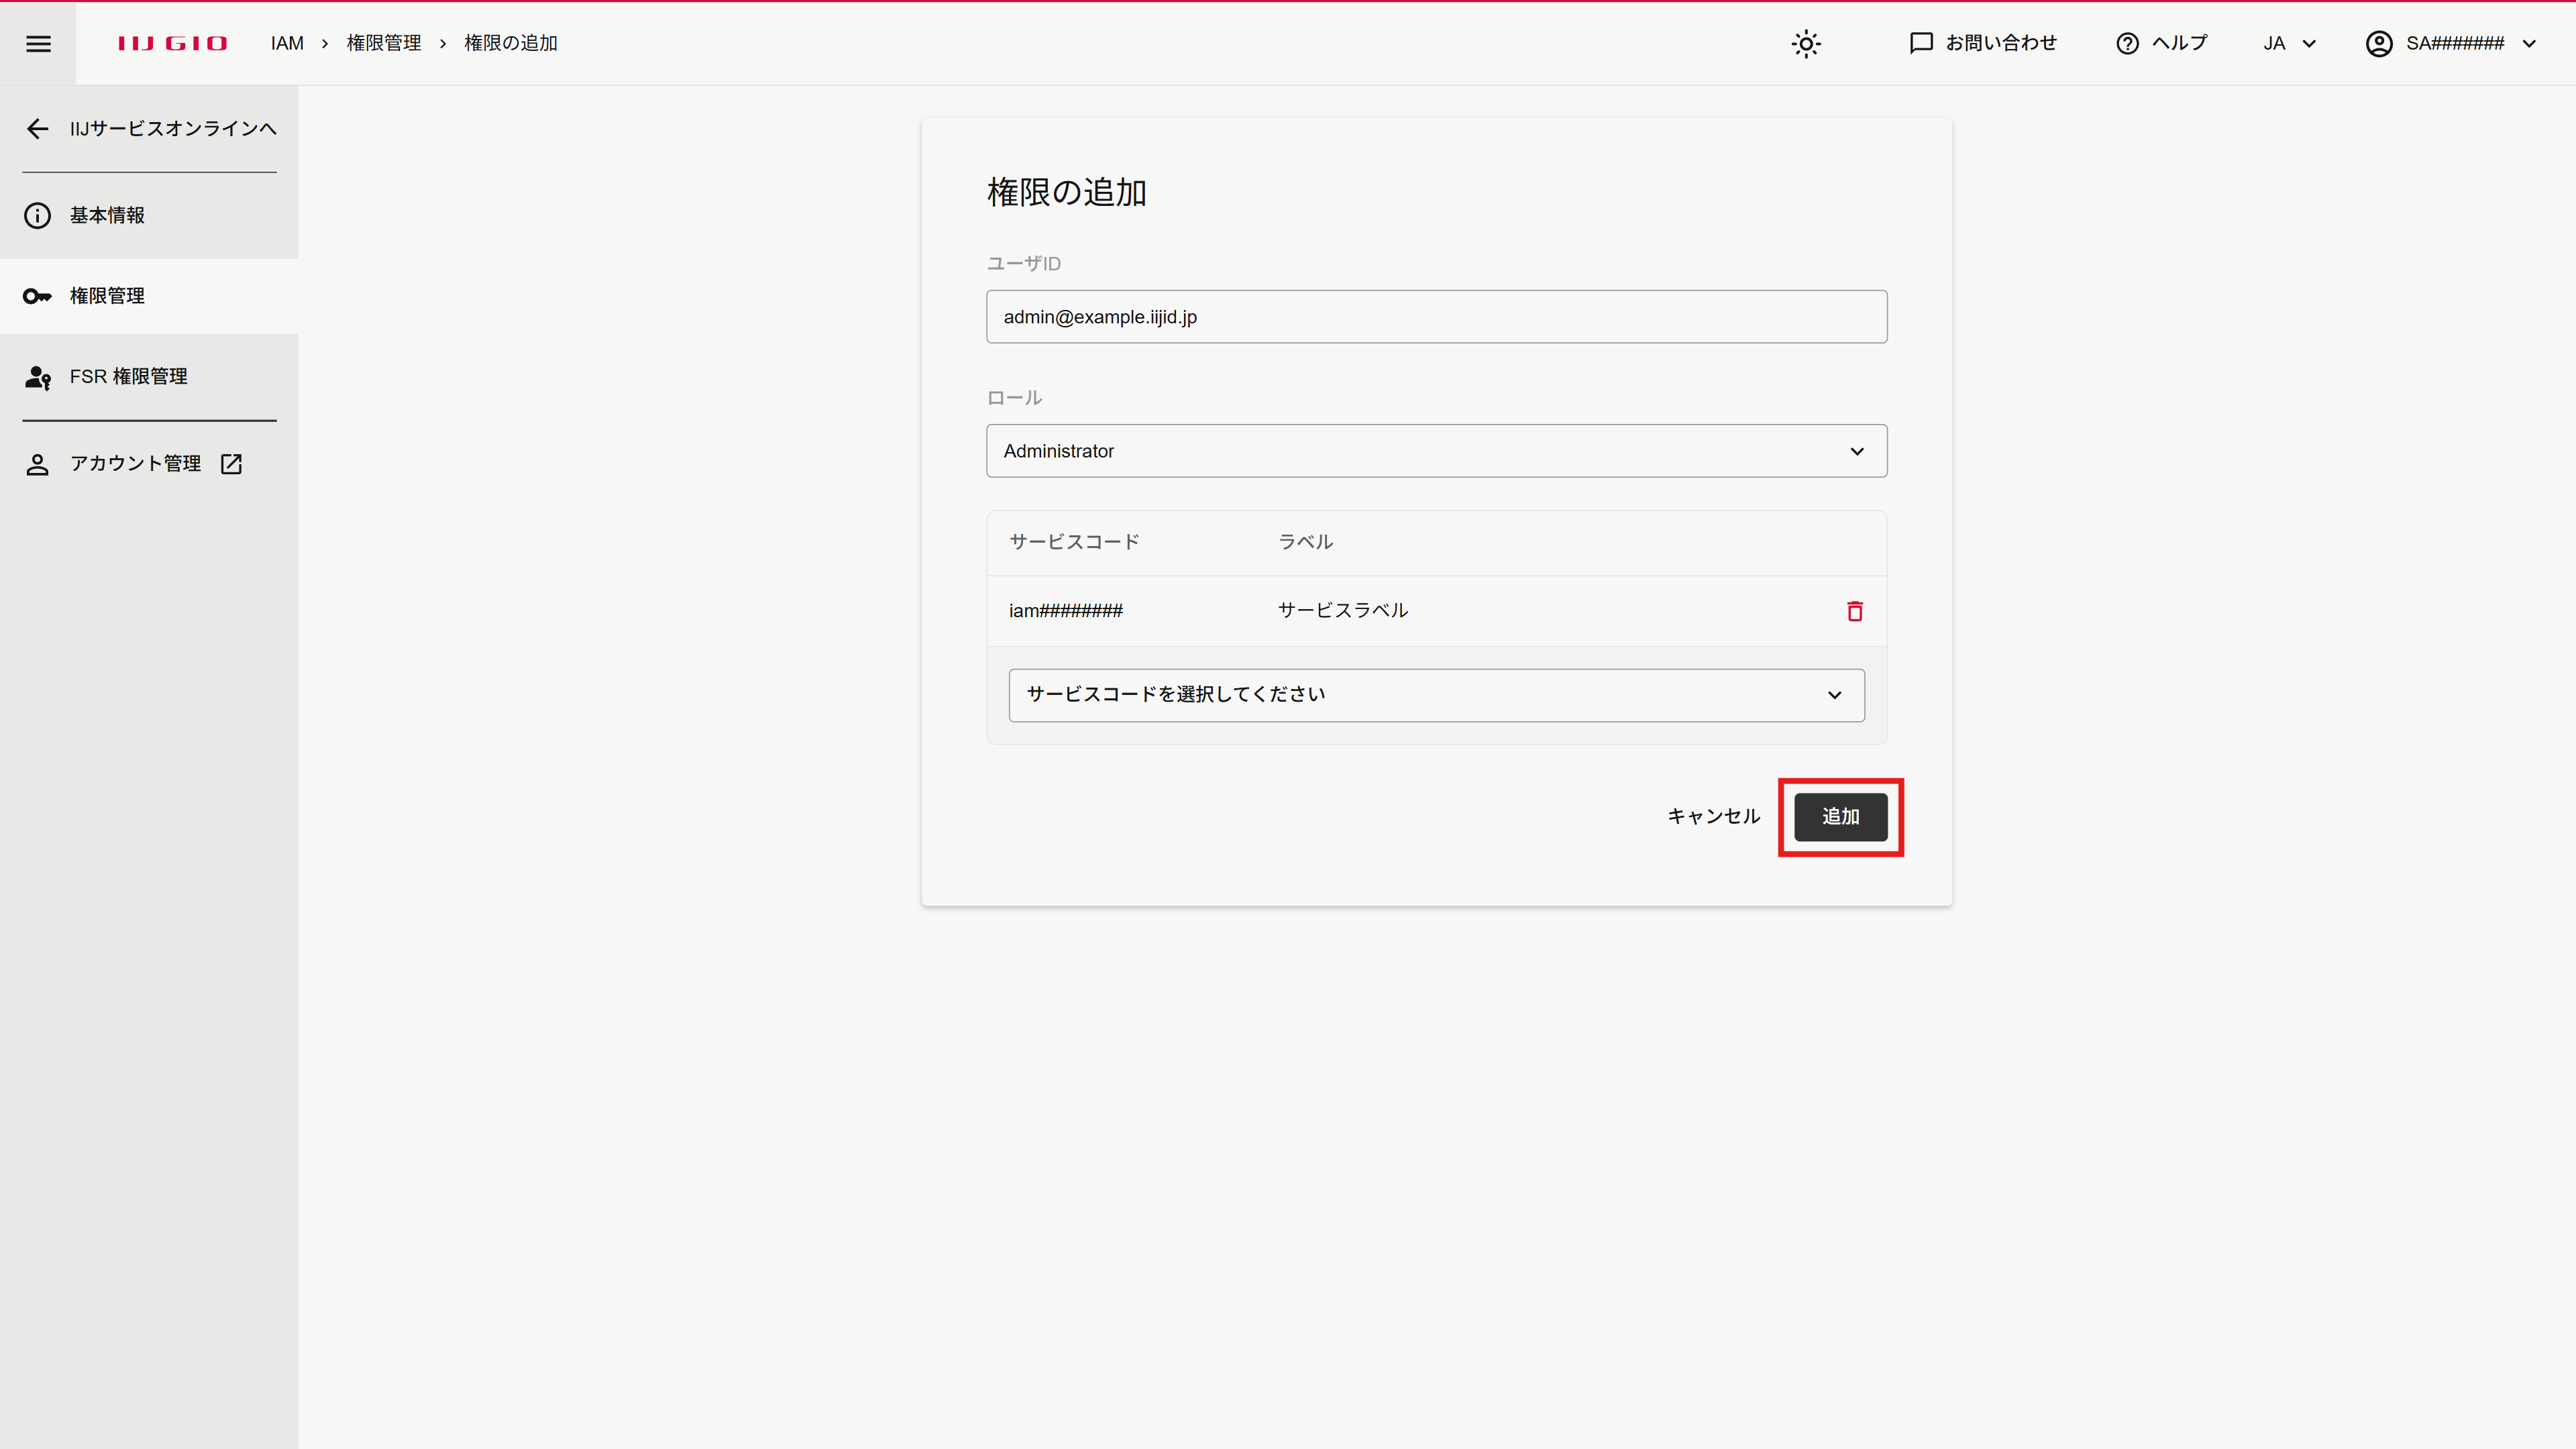Image resolution: width=2576 pixels, height=1449 pixels.
Task: Open 基本情報 in the sidebar
Action: coord(149,215)
